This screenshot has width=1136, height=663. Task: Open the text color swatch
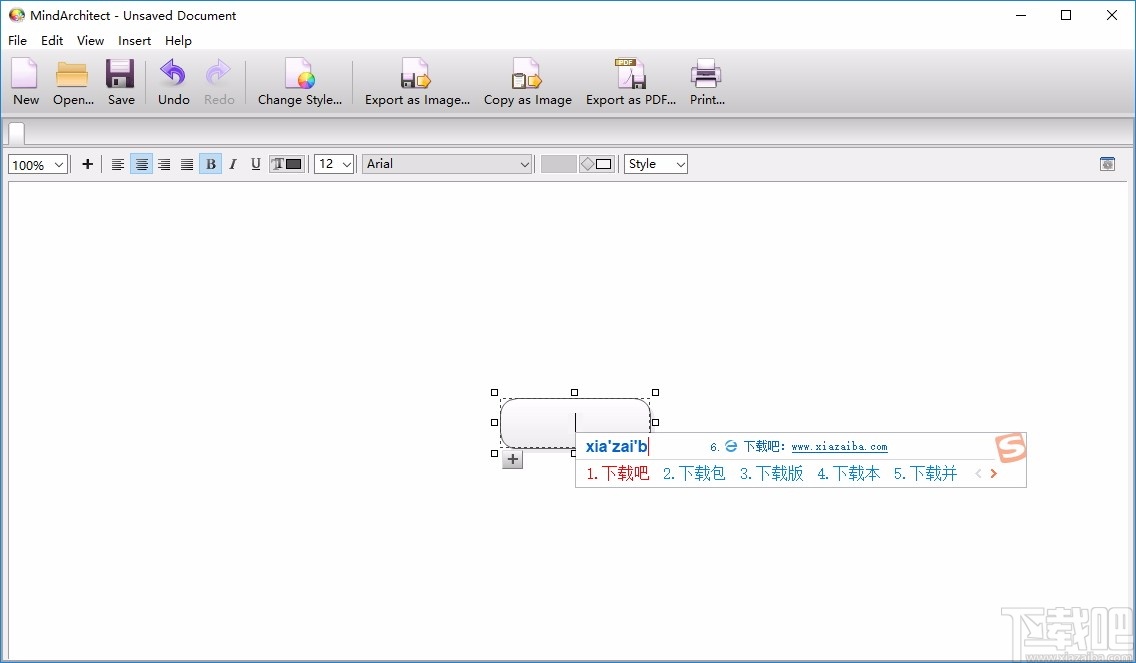click(287, 164)
